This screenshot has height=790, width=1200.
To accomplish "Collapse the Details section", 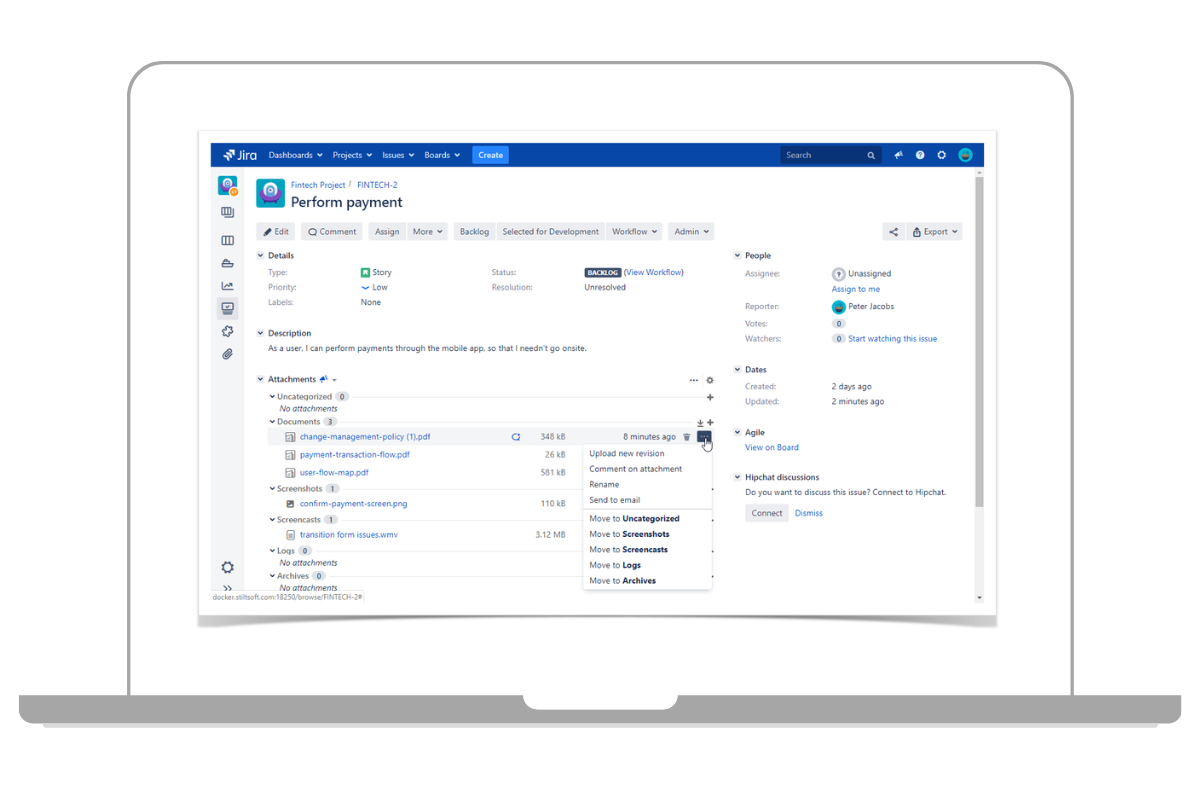I will pyautogui.click(x=261, y=256).
